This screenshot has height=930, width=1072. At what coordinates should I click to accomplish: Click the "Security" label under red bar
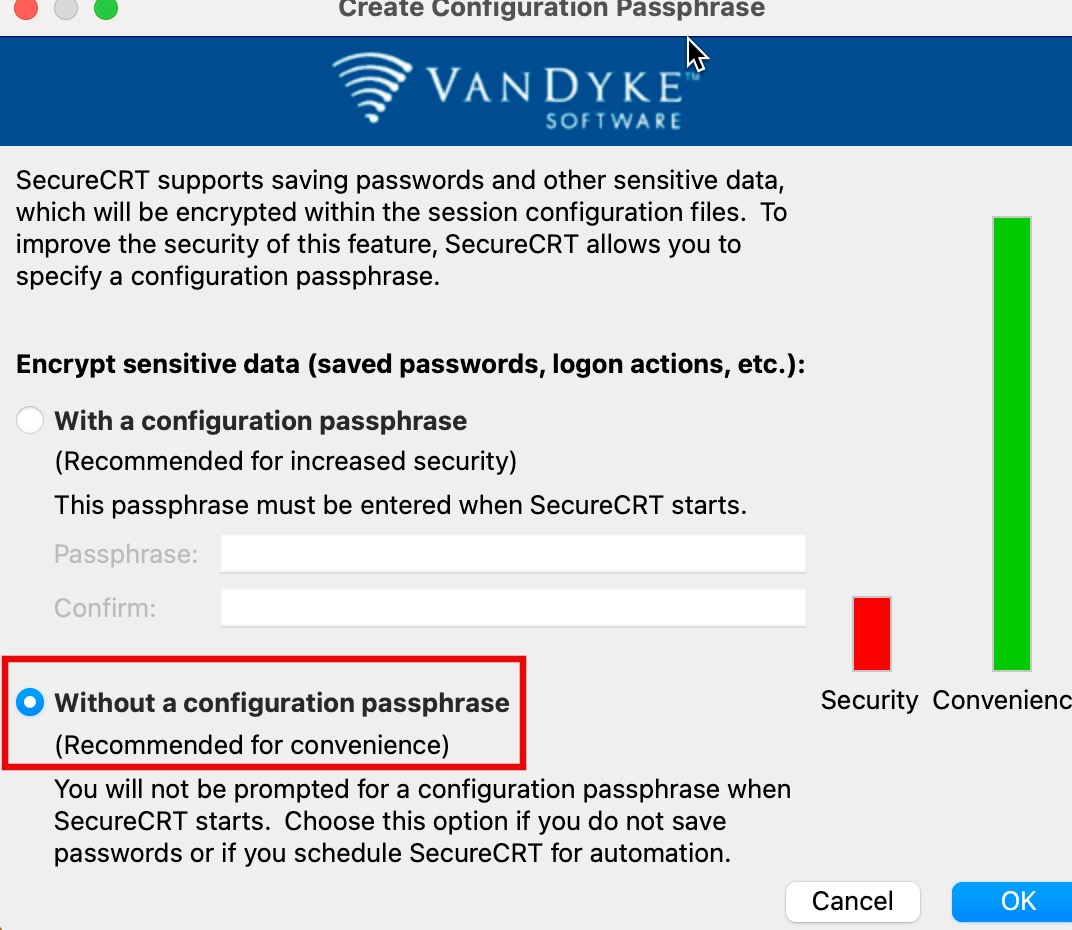[869, 700]
